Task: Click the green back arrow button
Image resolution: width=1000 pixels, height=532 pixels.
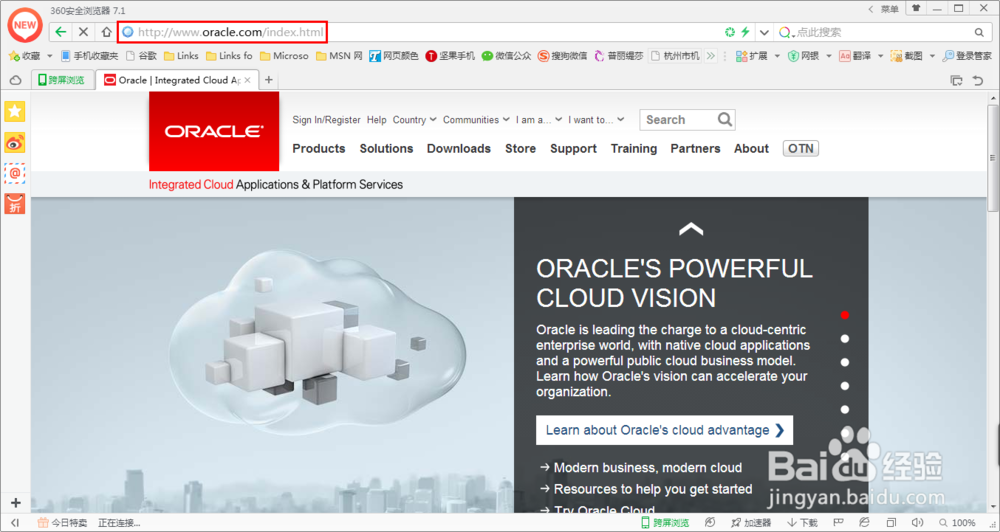Action: (61, 32)
